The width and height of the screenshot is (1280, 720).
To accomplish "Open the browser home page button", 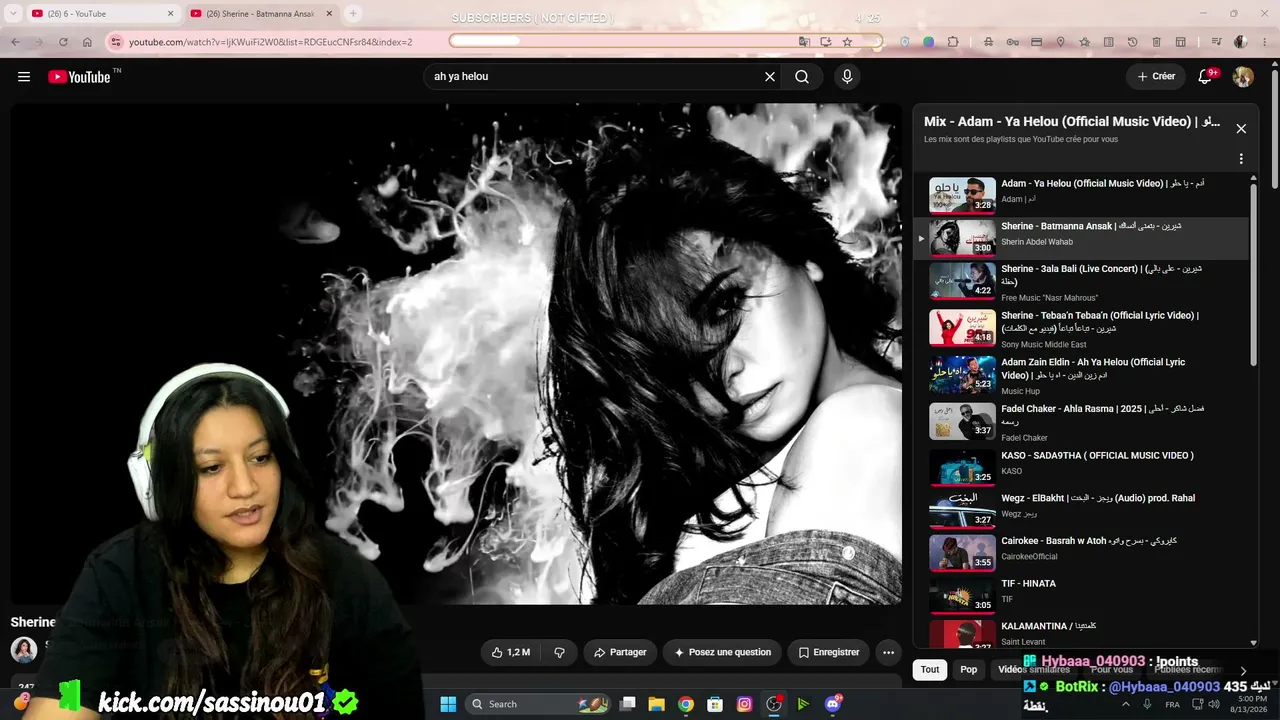I will pyautogui.click(x=87, y=42).
